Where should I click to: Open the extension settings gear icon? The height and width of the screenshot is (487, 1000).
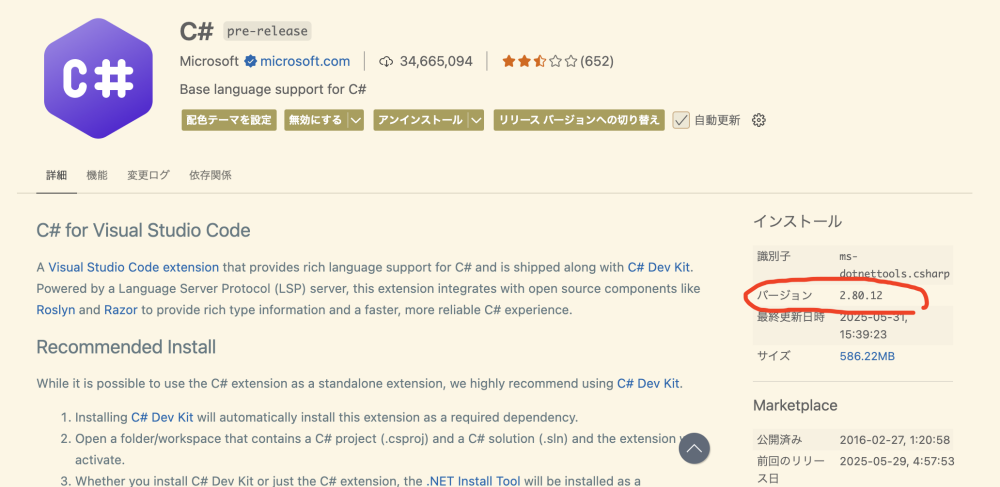coord(758,120)
